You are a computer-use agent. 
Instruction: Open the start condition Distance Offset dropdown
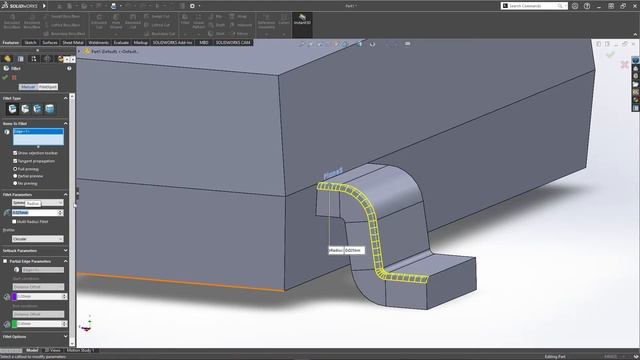[x=38, y=287]
